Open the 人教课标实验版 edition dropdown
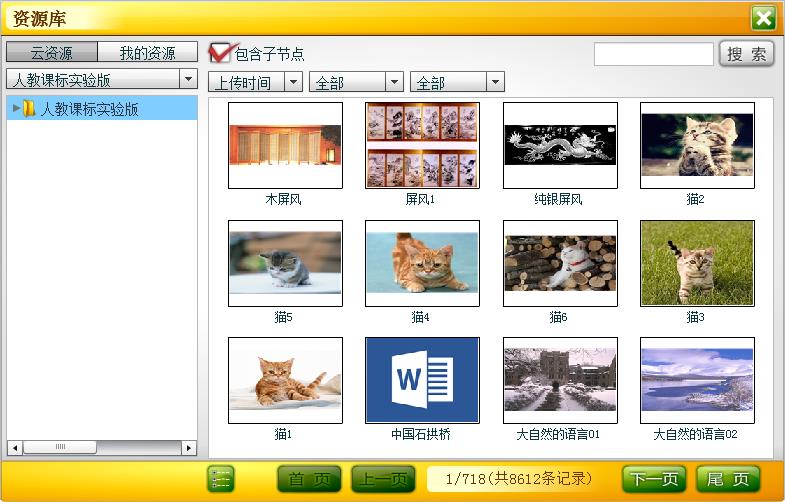The width and height of the screenshot is (785, 502). (101, 80)
